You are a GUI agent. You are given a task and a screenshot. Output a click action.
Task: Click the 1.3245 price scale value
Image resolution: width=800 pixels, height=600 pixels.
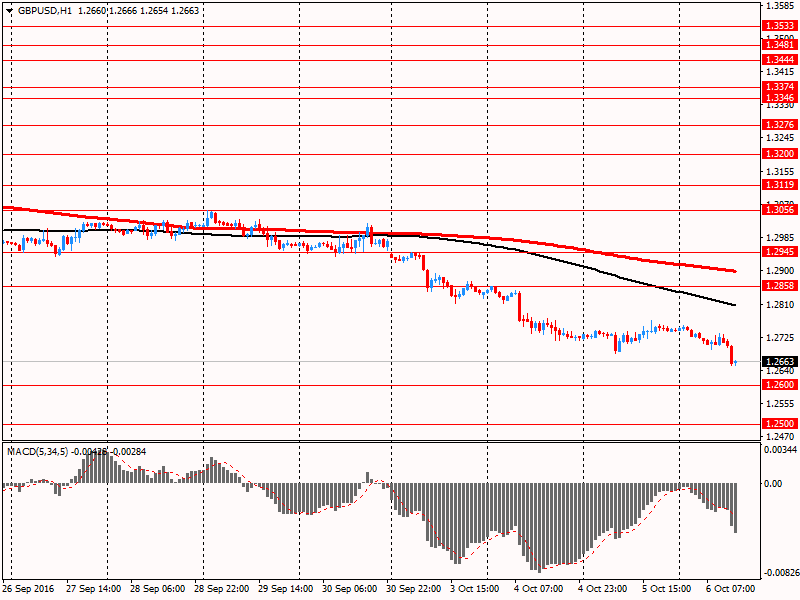781,138
